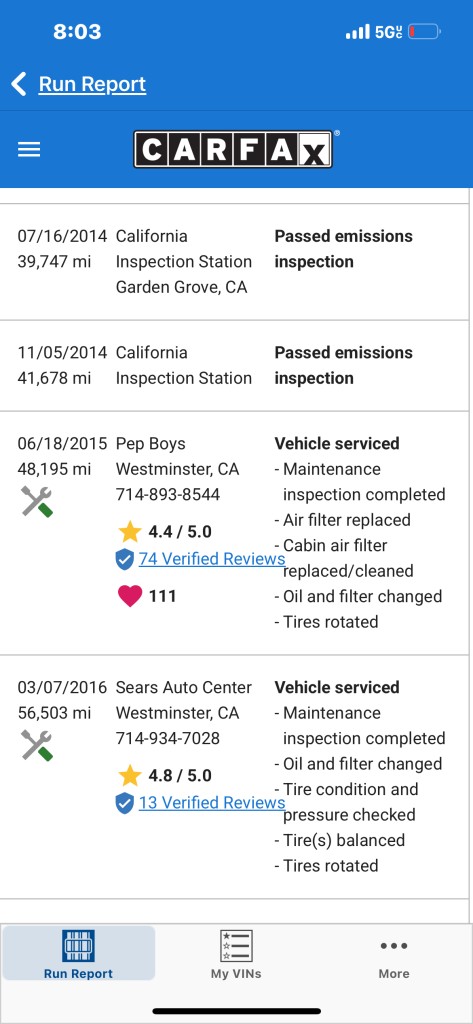Open the 13 Verified Reviews link
Screen dimensions: 473x1024
pos(212,803)
